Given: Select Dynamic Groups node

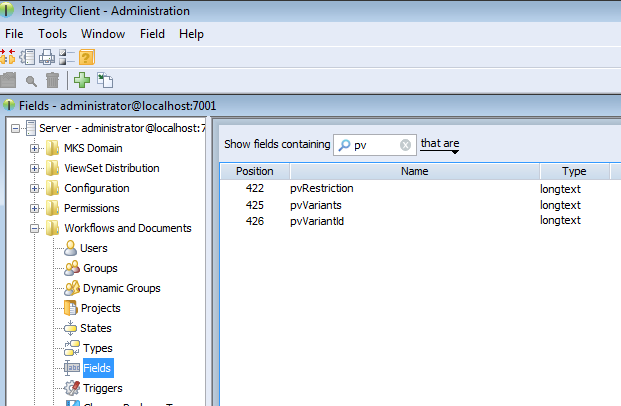Looking at the screenshot, I should [x=121, y=288].
